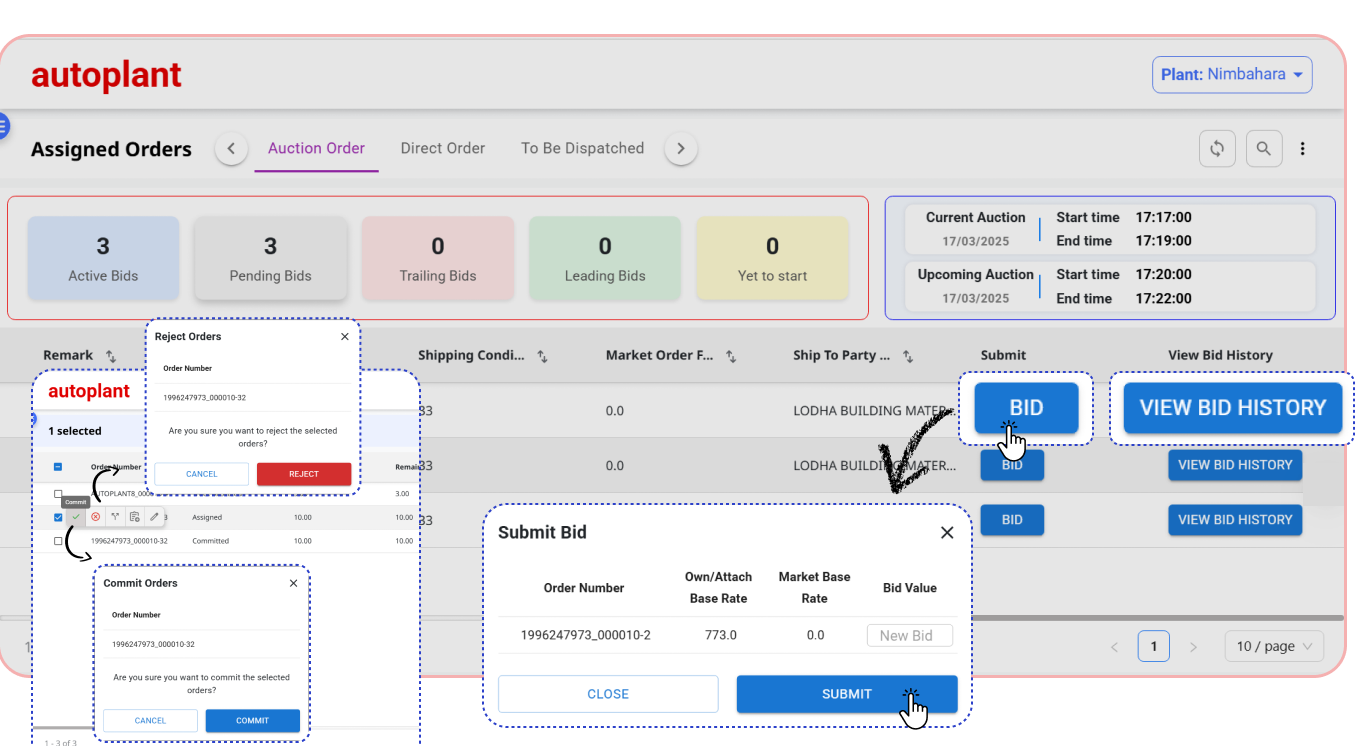Click the green Commit checkmark icon

point(76,517)
